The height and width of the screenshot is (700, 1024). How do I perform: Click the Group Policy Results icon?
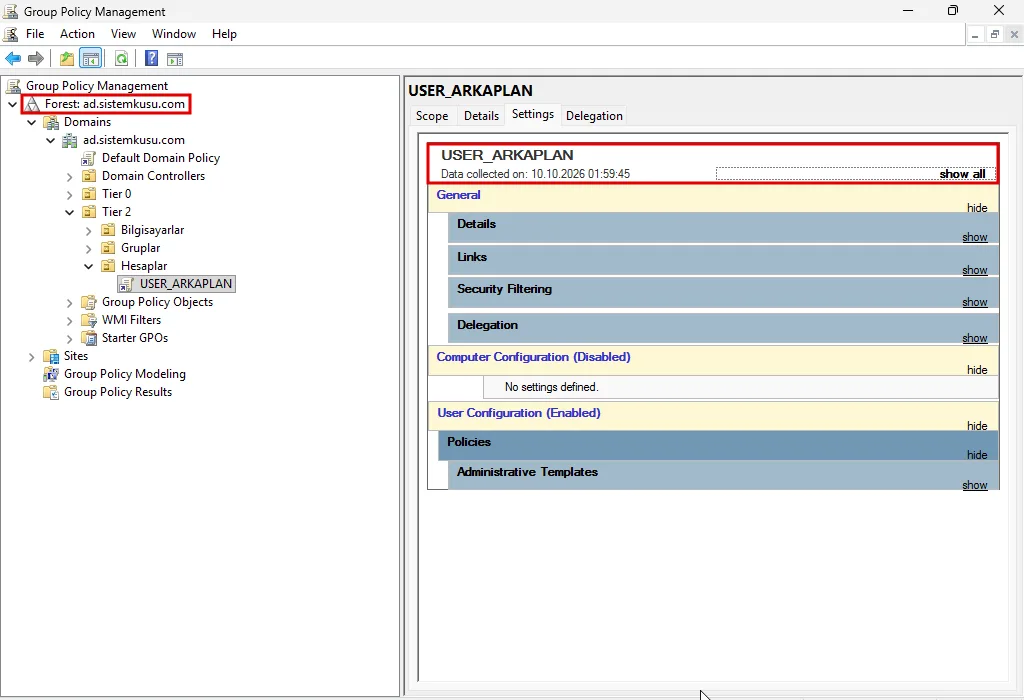click(x=51, y=392)
